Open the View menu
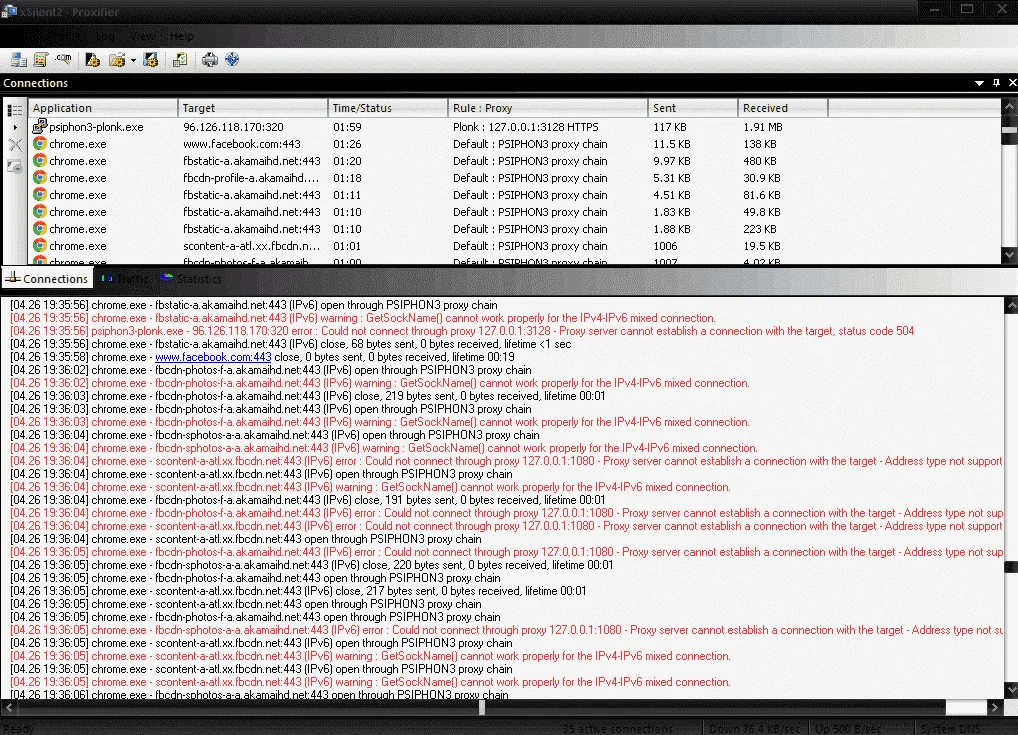The width and height of the screenshot is (1018, 735). coord(142,36)
